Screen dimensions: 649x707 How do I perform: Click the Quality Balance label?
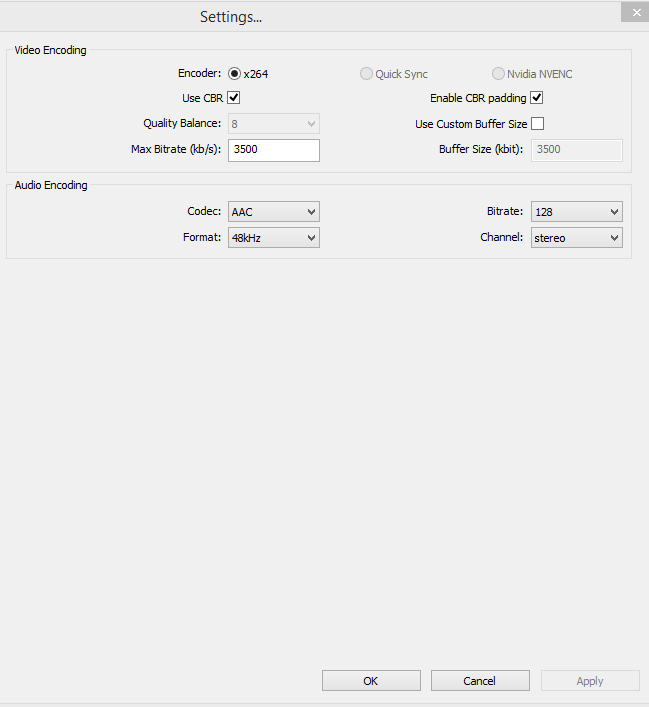tap(182, 123)
